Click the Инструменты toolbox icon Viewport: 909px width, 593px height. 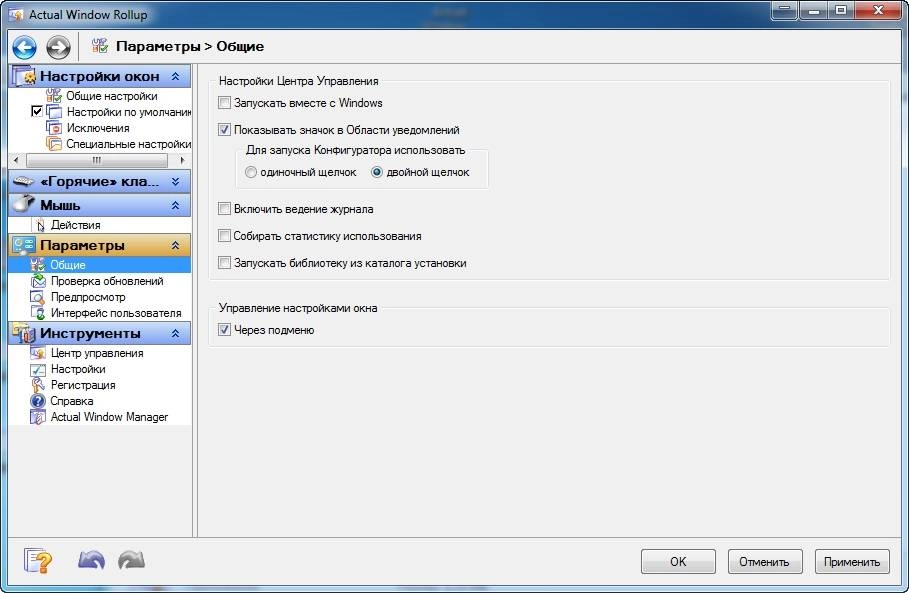point(24,333)
